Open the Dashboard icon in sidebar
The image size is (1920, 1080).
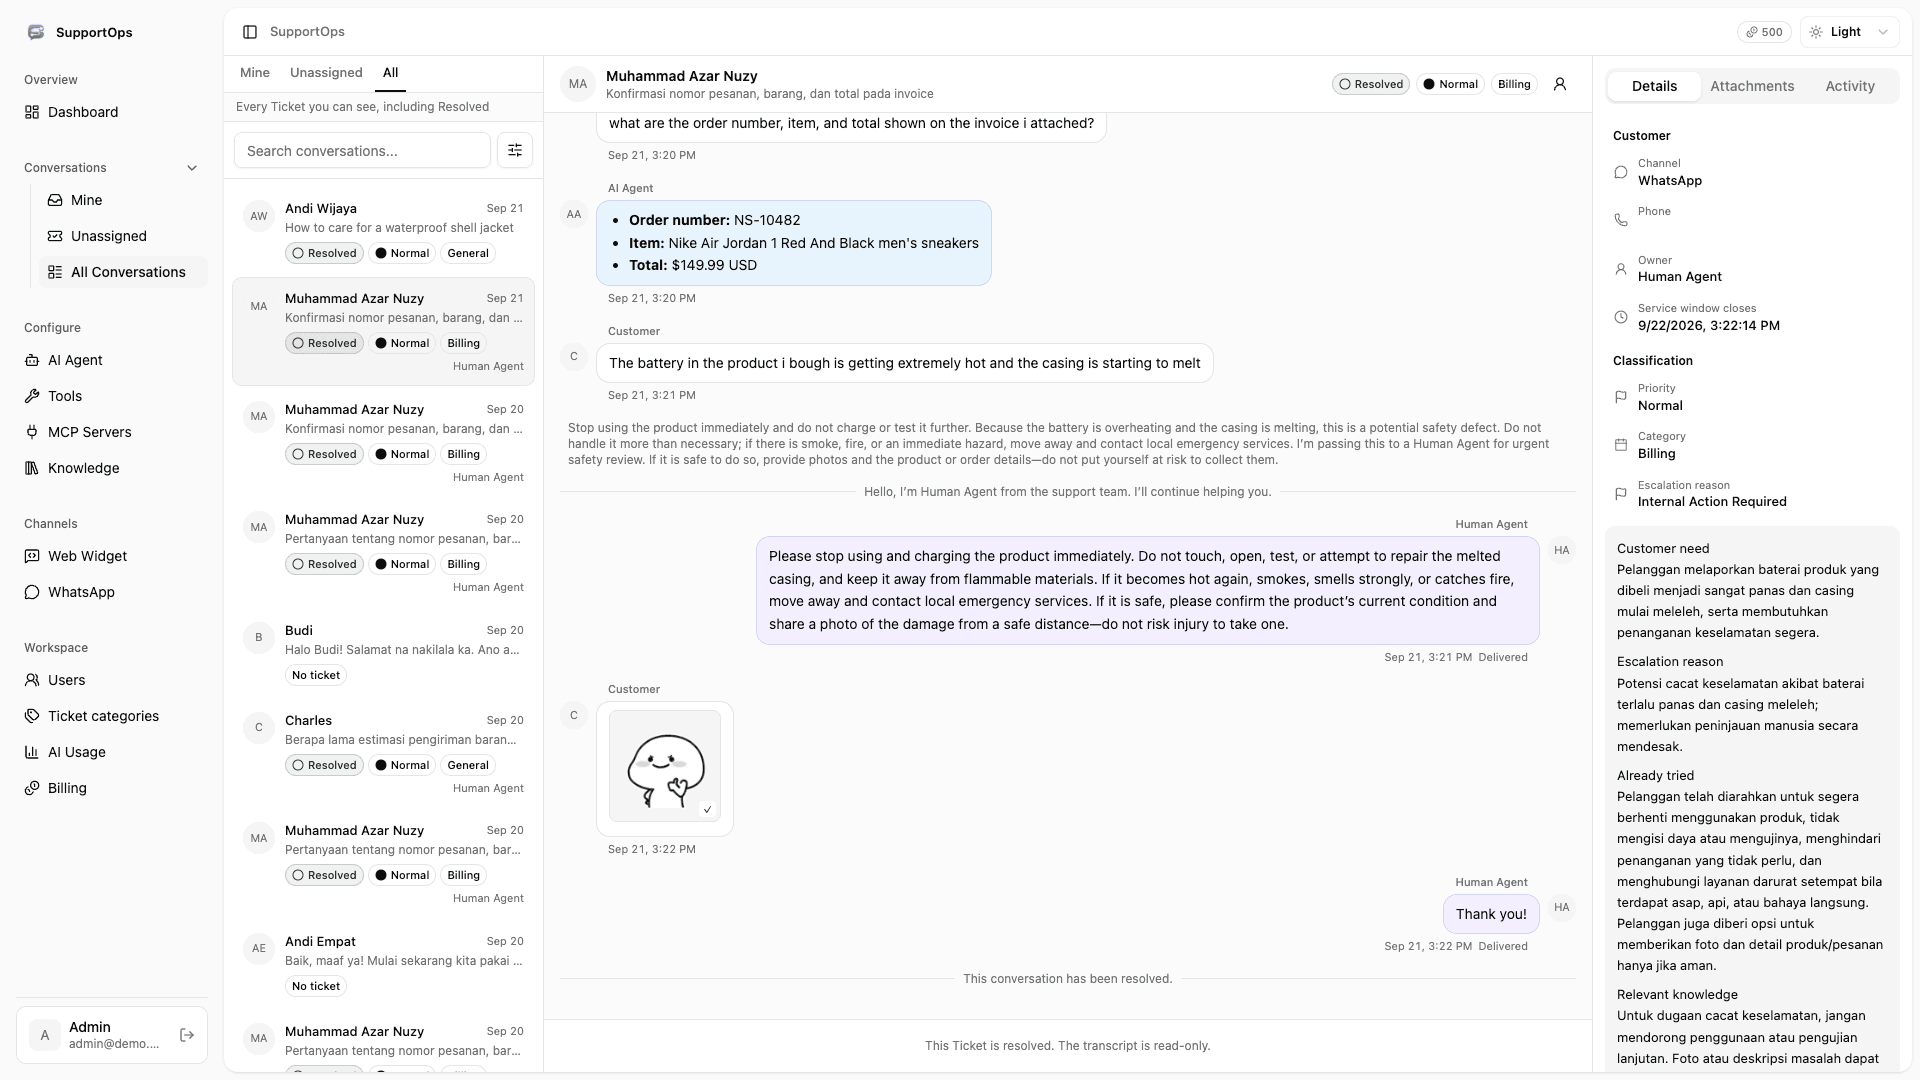[32, 112]
